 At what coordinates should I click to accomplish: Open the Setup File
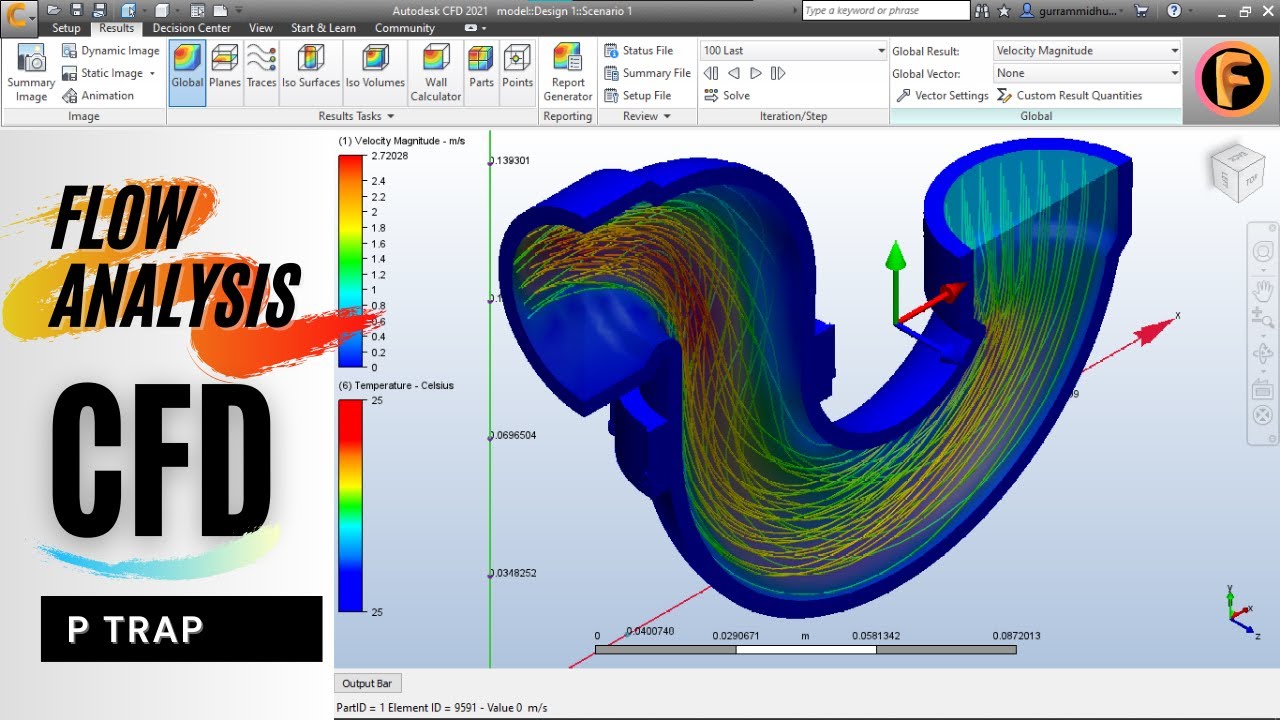[637, 96]
